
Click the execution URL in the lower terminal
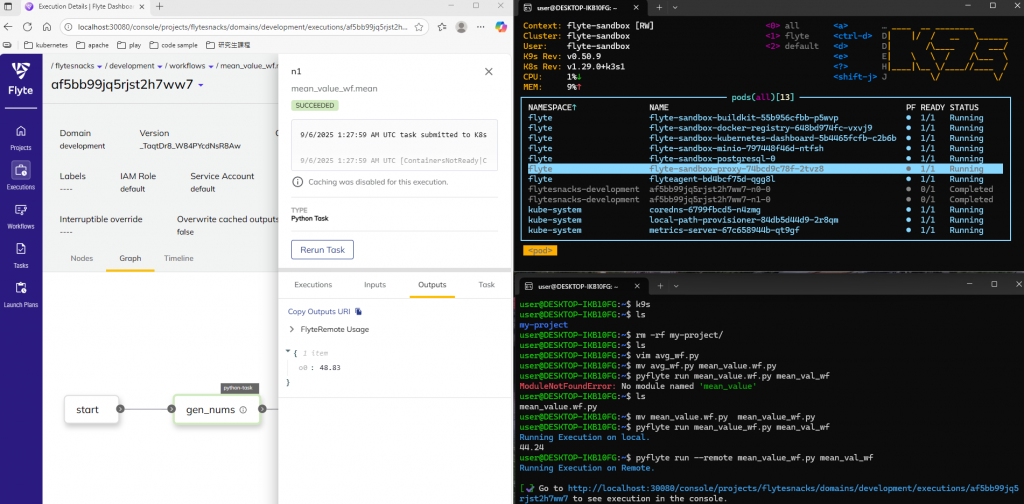pyautogui.click(x=769, y=493)
